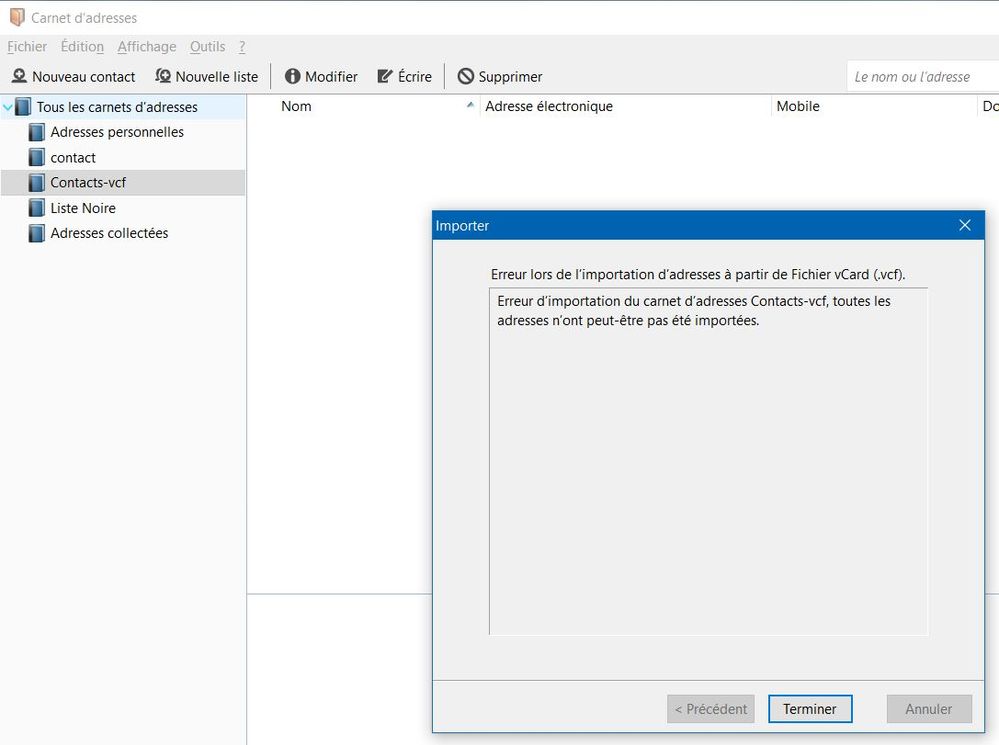Open the Édition menu
This screenshot has width=999, height=745.
click(x=82, y=46)
